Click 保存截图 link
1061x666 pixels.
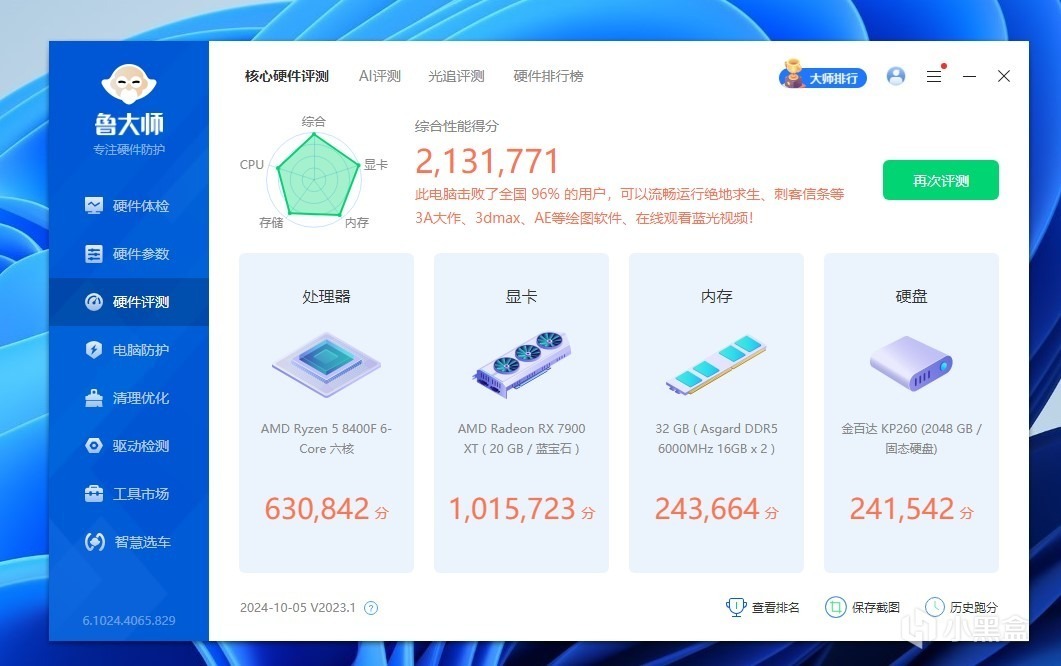click(x=863, y=607)
